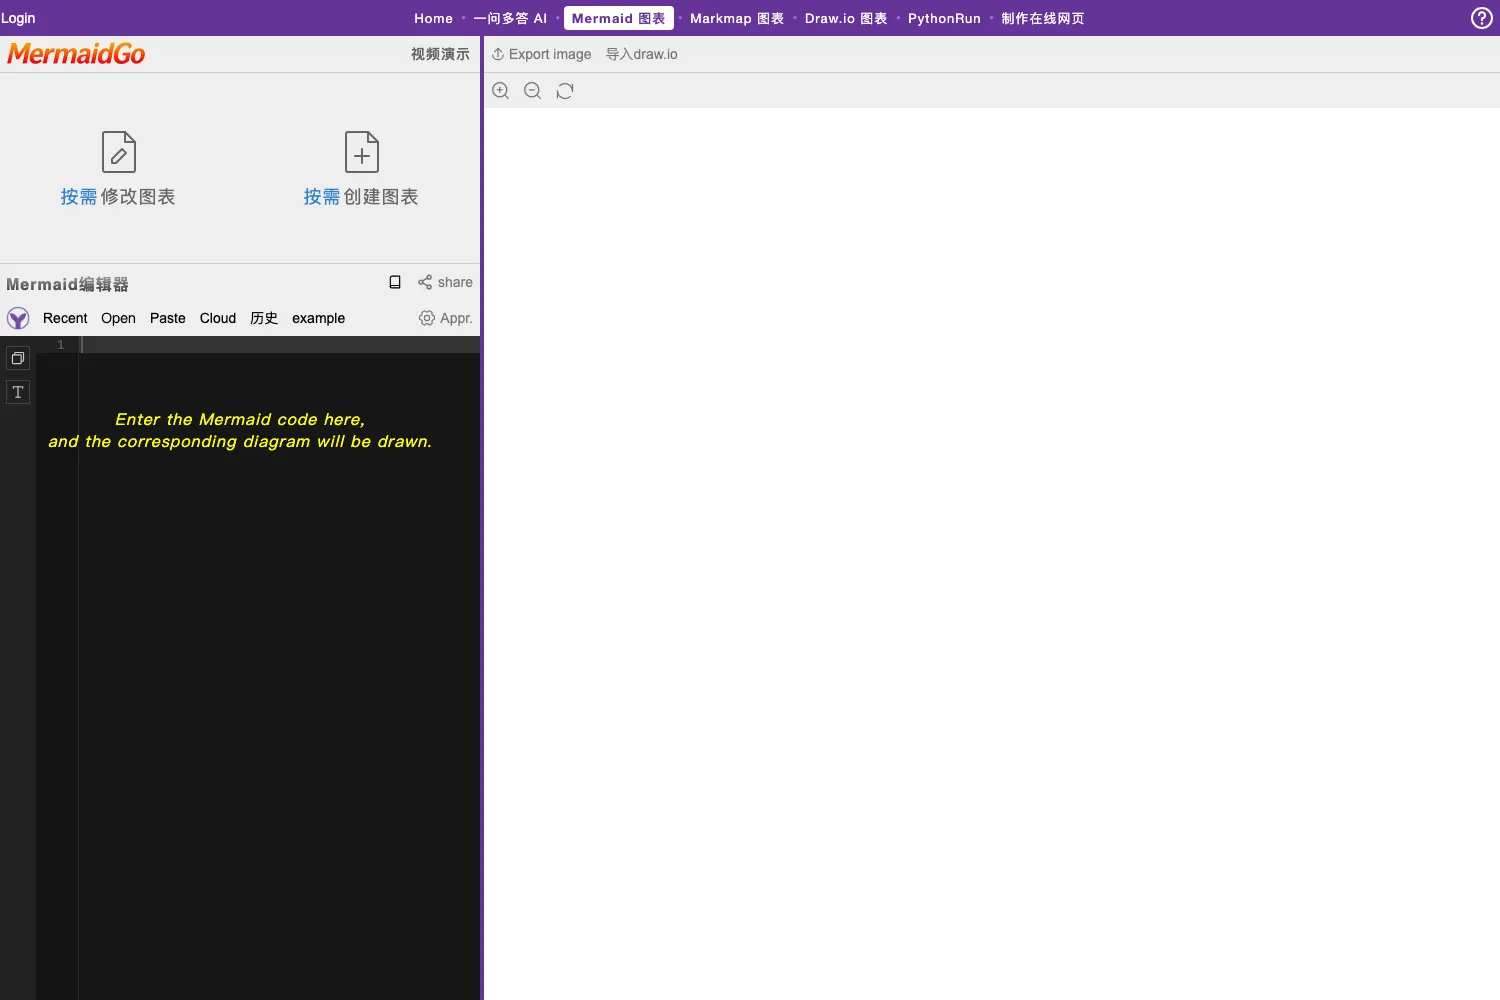
Task: Open the PythonRun tab
Action: point(944,18)
